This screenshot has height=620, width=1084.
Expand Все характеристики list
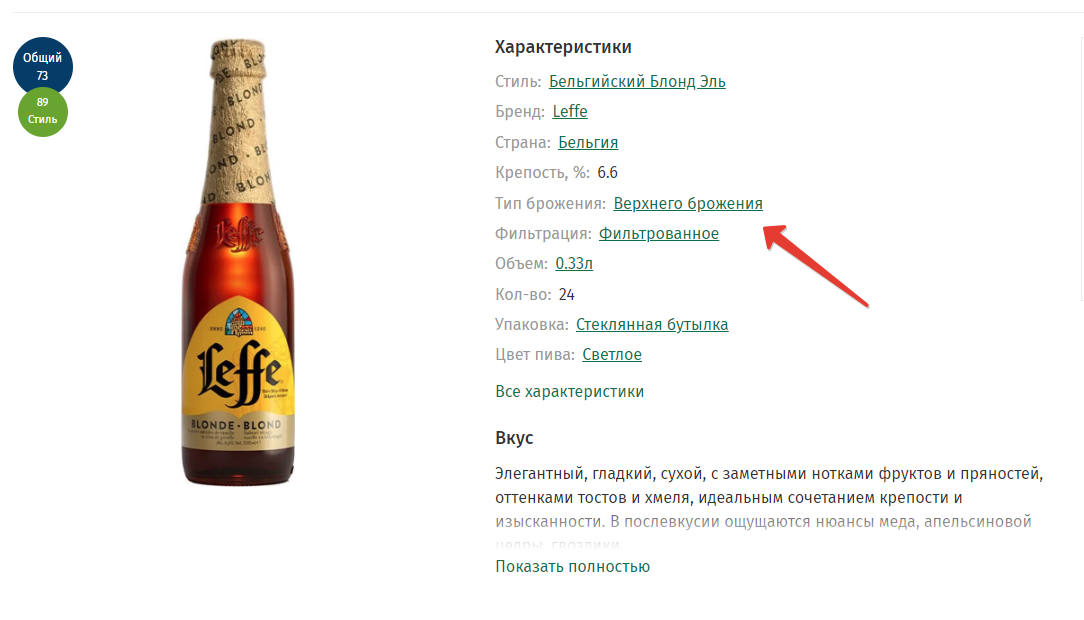pyautogui.click(x=570, y=391)
